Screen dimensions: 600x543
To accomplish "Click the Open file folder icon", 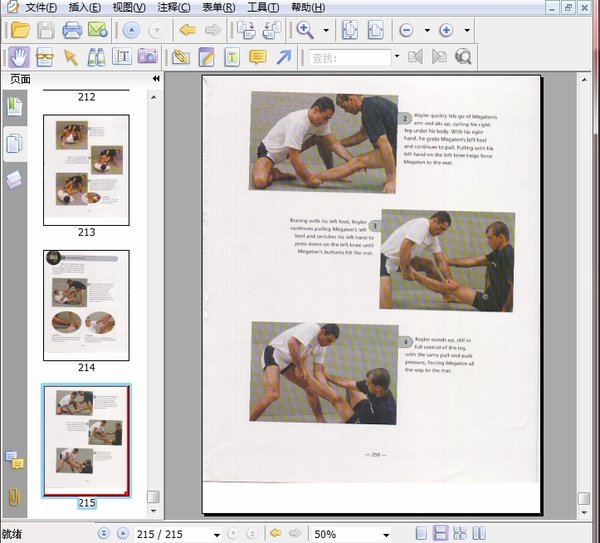I will 19,31.
